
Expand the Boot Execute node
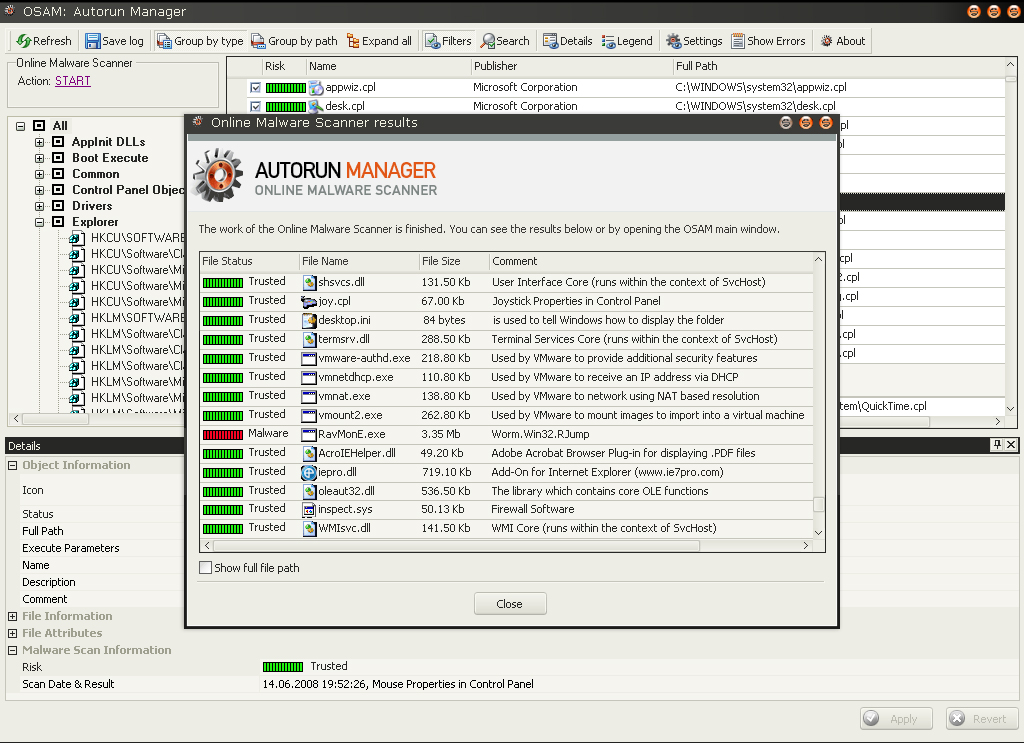coord(39,158)
